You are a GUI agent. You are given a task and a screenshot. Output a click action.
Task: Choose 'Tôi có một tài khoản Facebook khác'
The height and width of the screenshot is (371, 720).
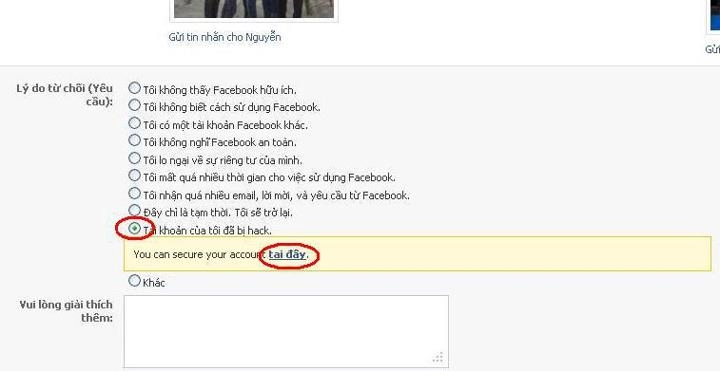[135, 123]
